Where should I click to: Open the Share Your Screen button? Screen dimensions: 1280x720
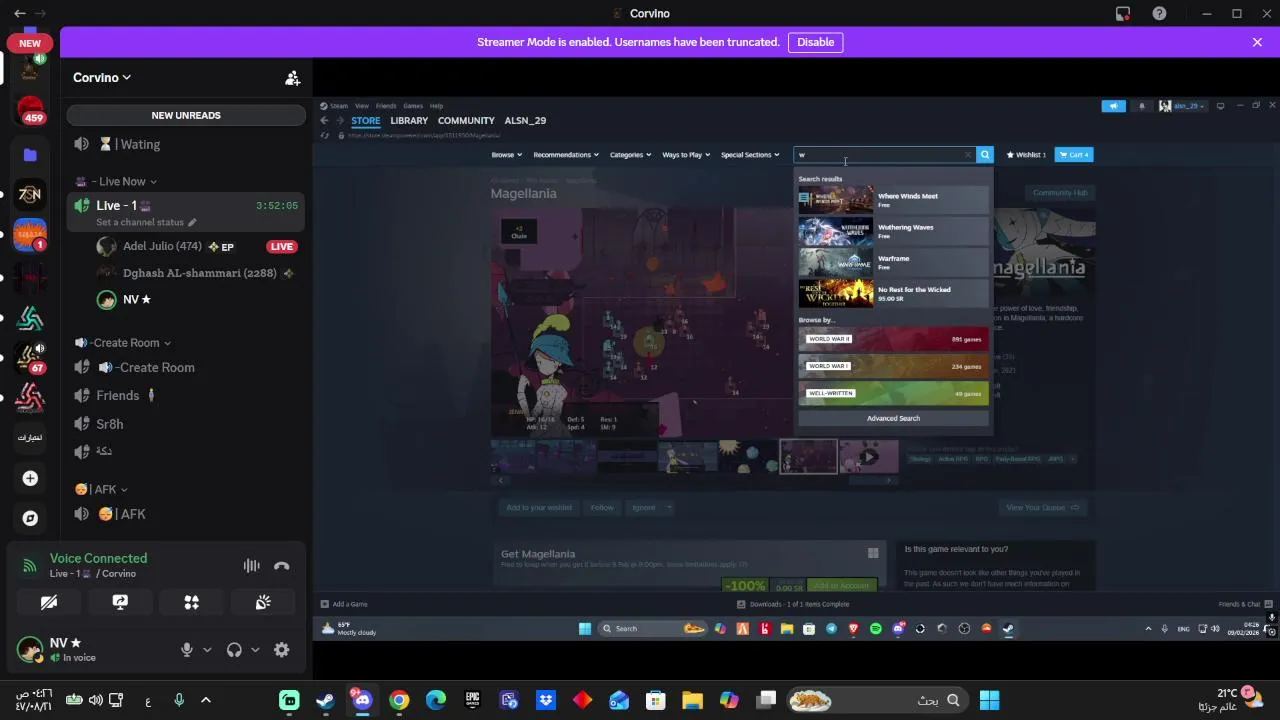(120, 602)
